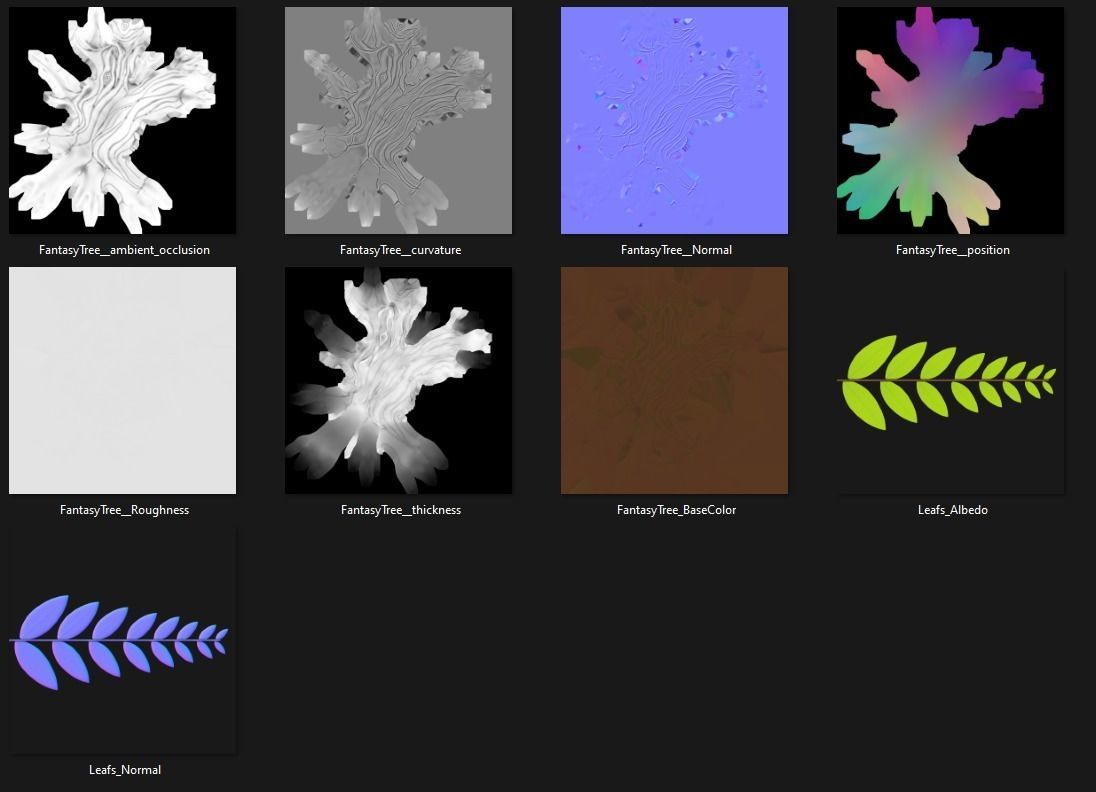
Task: Select the green Leafs_Albedo leaf thumbnail
Action: tap(950, 380)
